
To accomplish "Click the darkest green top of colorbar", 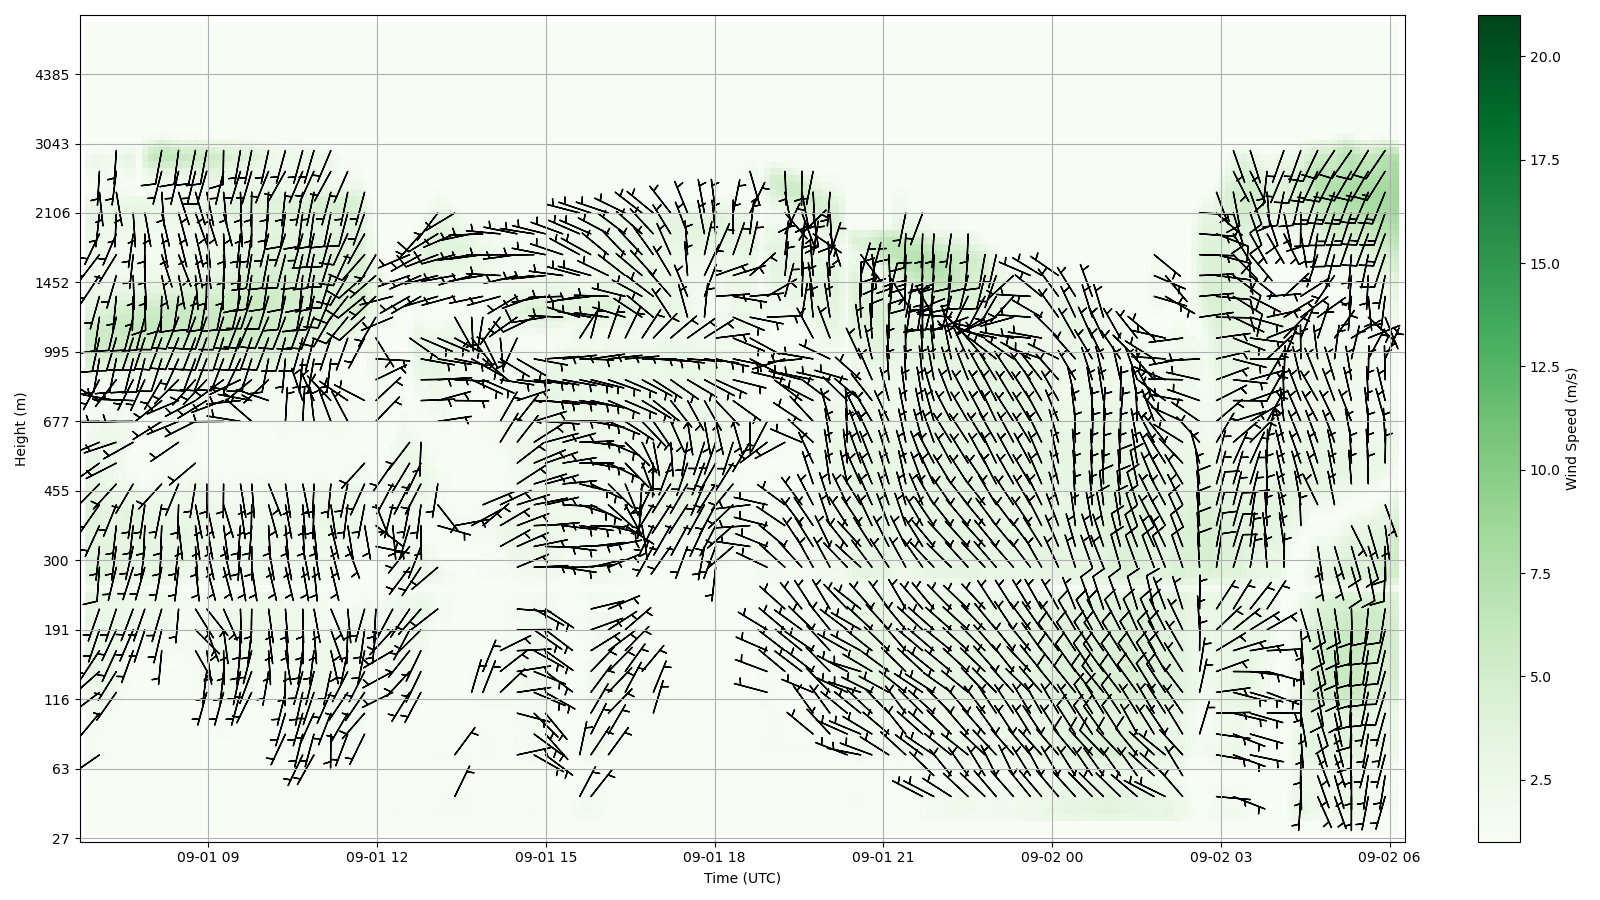I will [1498, 22].
